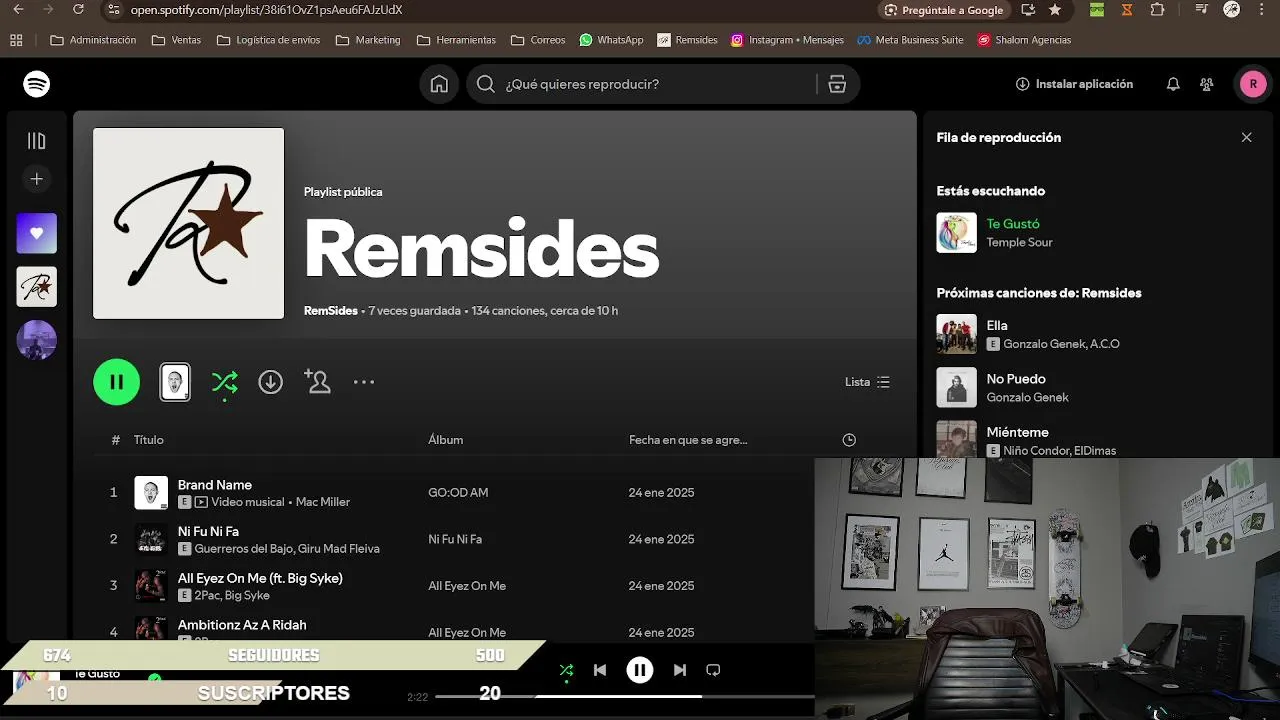Sort tracks by the # column

[x=116, y=440]
